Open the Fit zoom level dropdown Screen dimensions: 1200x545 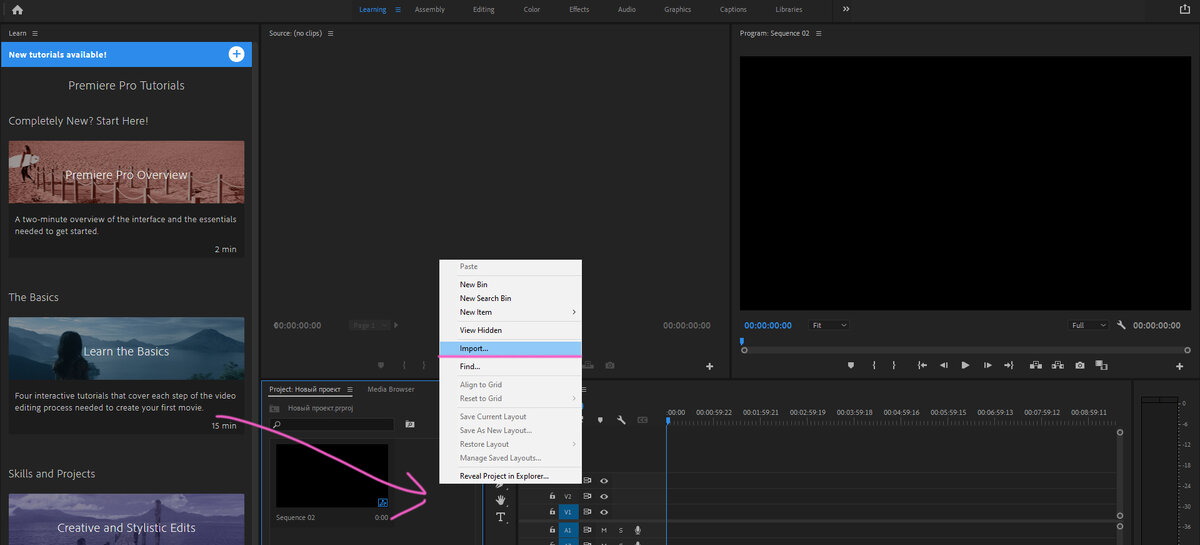(830, 325)
